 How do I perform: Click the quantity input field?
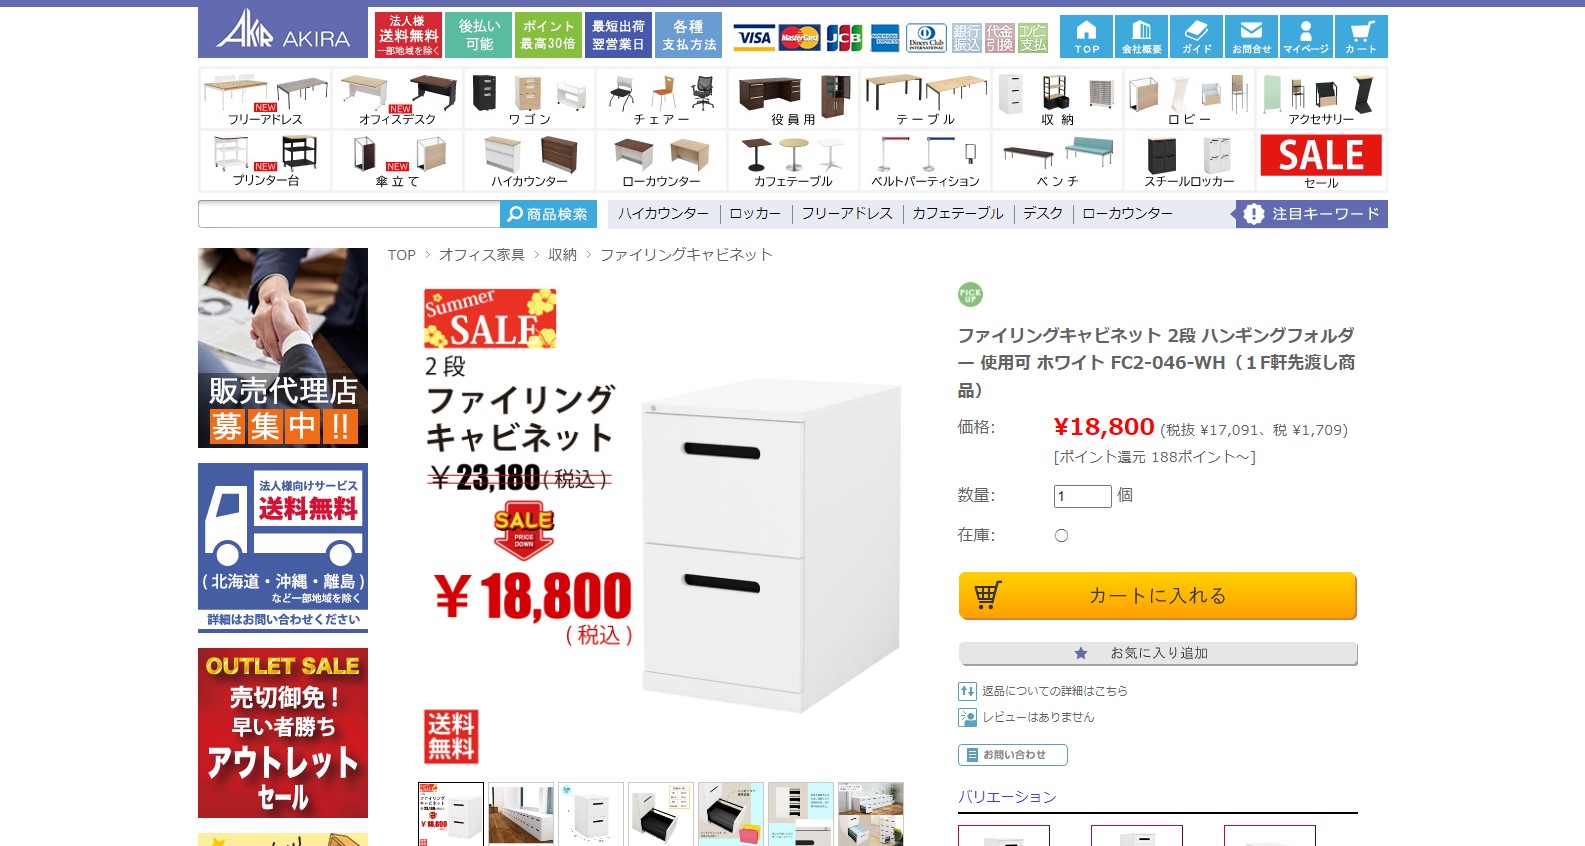click(1082, 496)
